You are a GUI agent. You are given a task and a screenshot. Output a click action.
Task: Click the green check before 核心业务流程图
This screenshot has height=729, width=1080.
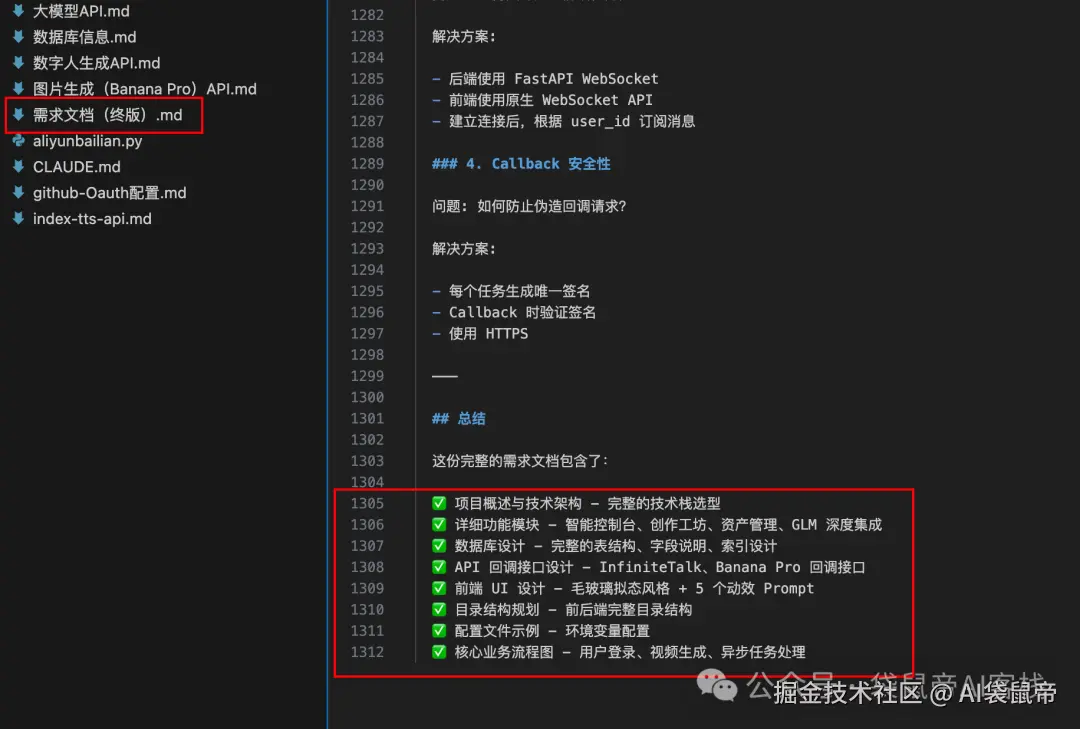439,652
